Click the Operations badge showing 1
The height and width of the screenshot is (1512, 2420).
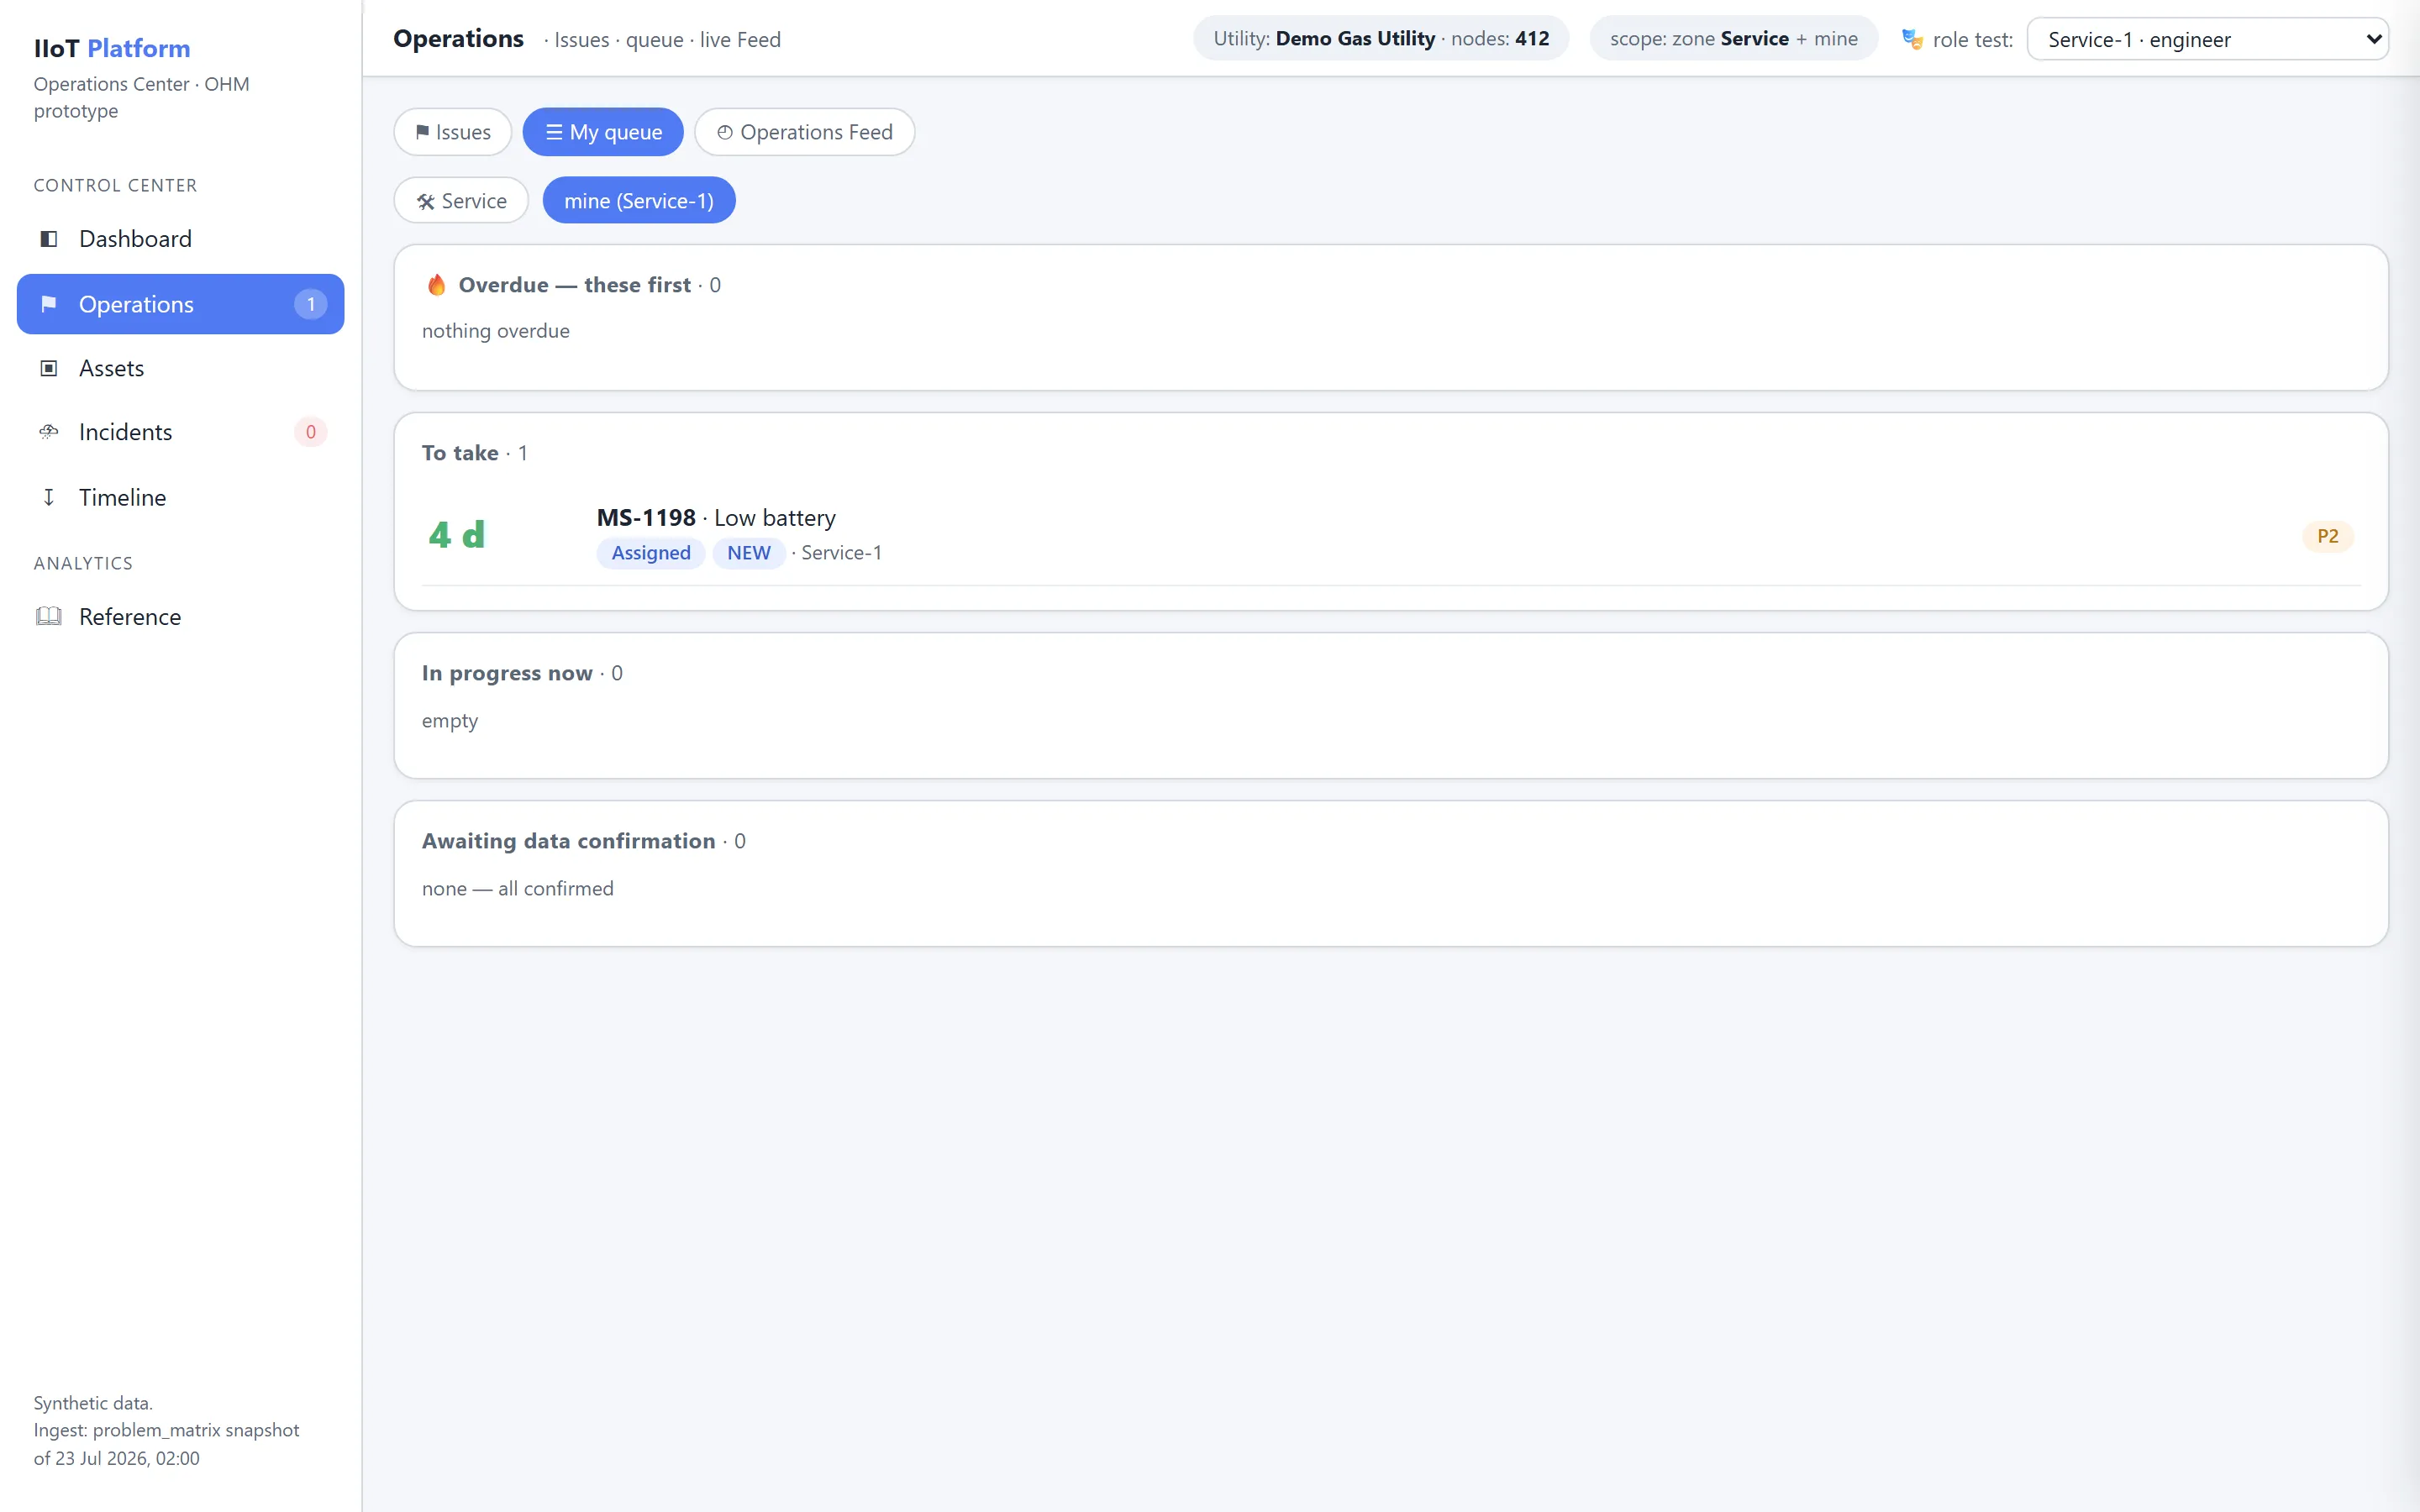(x=310, y=304)
